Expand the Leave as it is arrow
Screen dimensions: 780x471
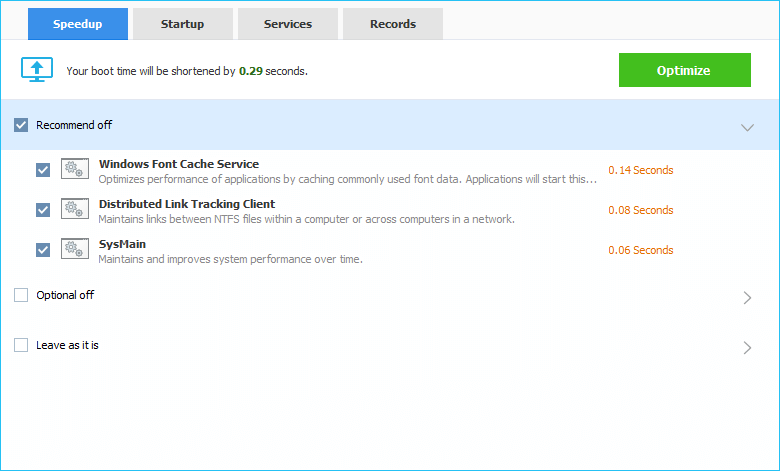point(747,348)
